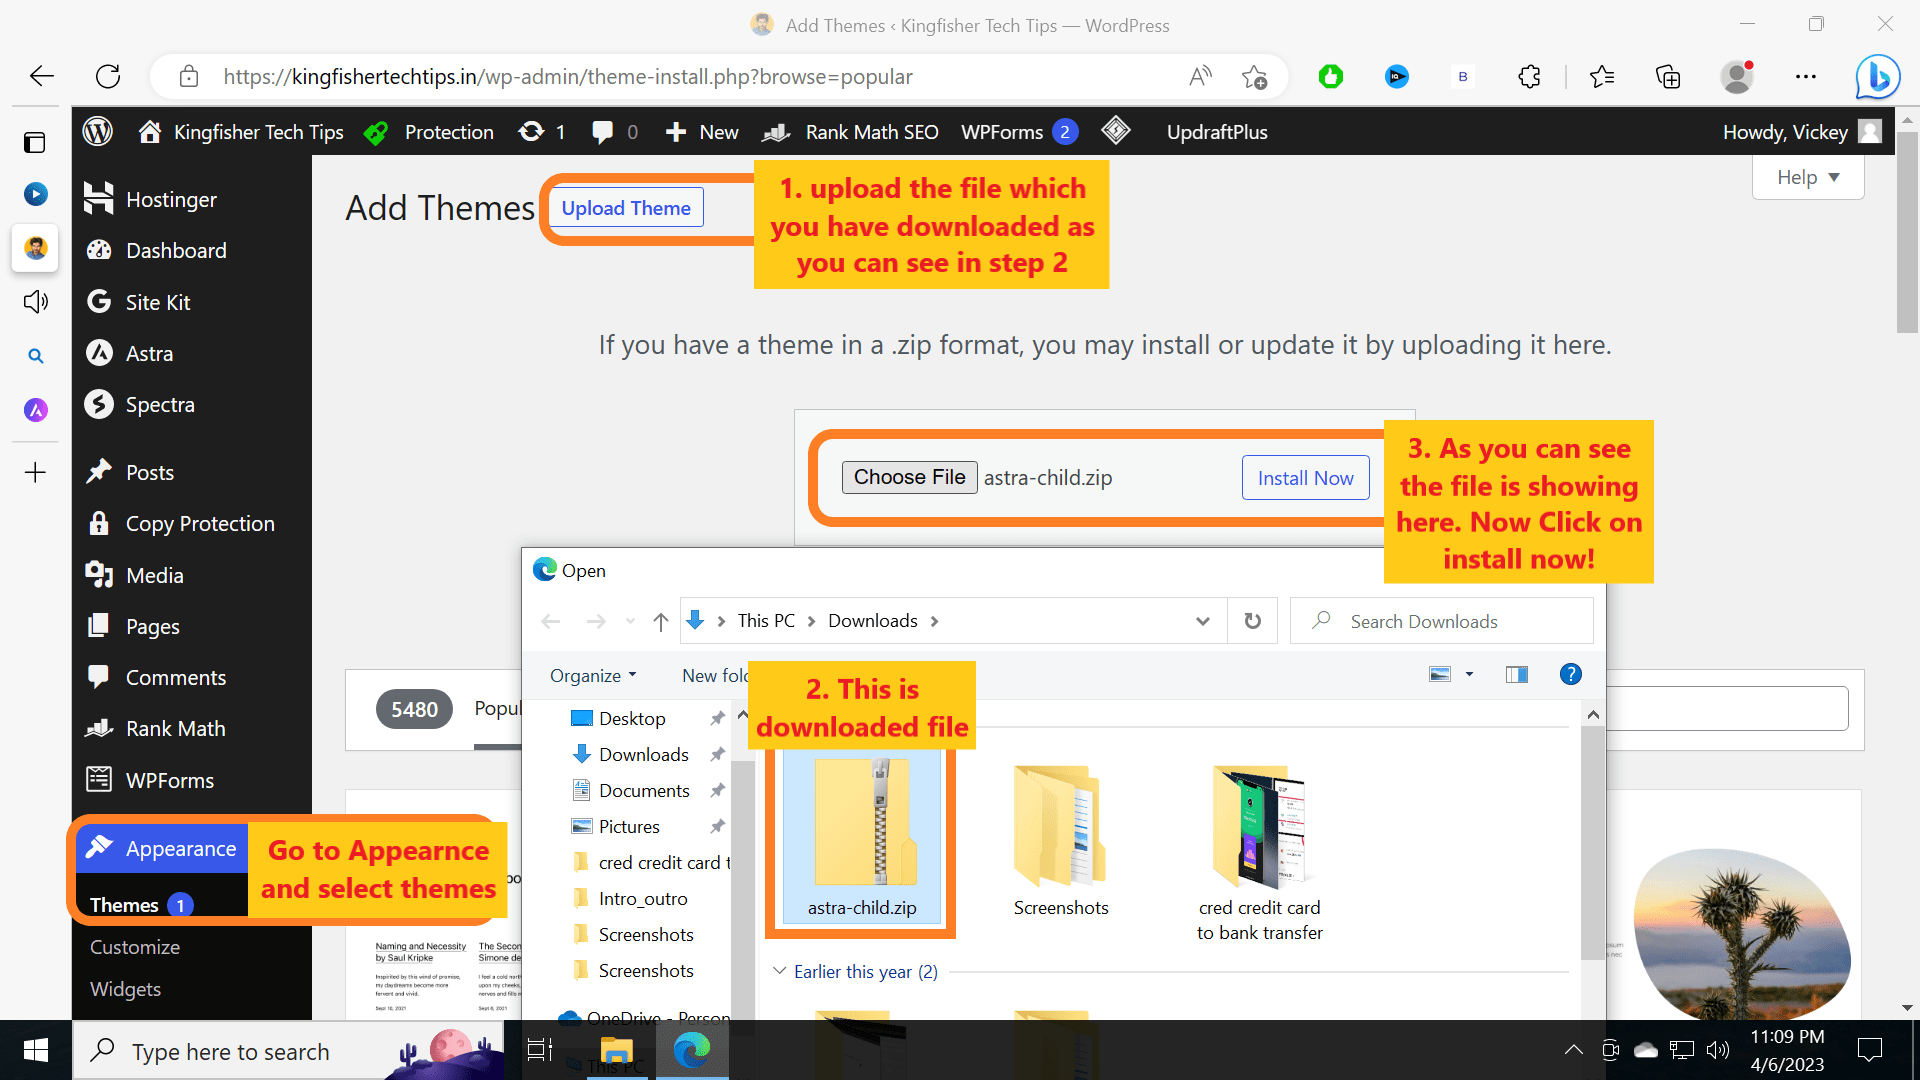
Task: Select the astra-child.zip file
Action: pyautogui.click(x=862, y=836)
